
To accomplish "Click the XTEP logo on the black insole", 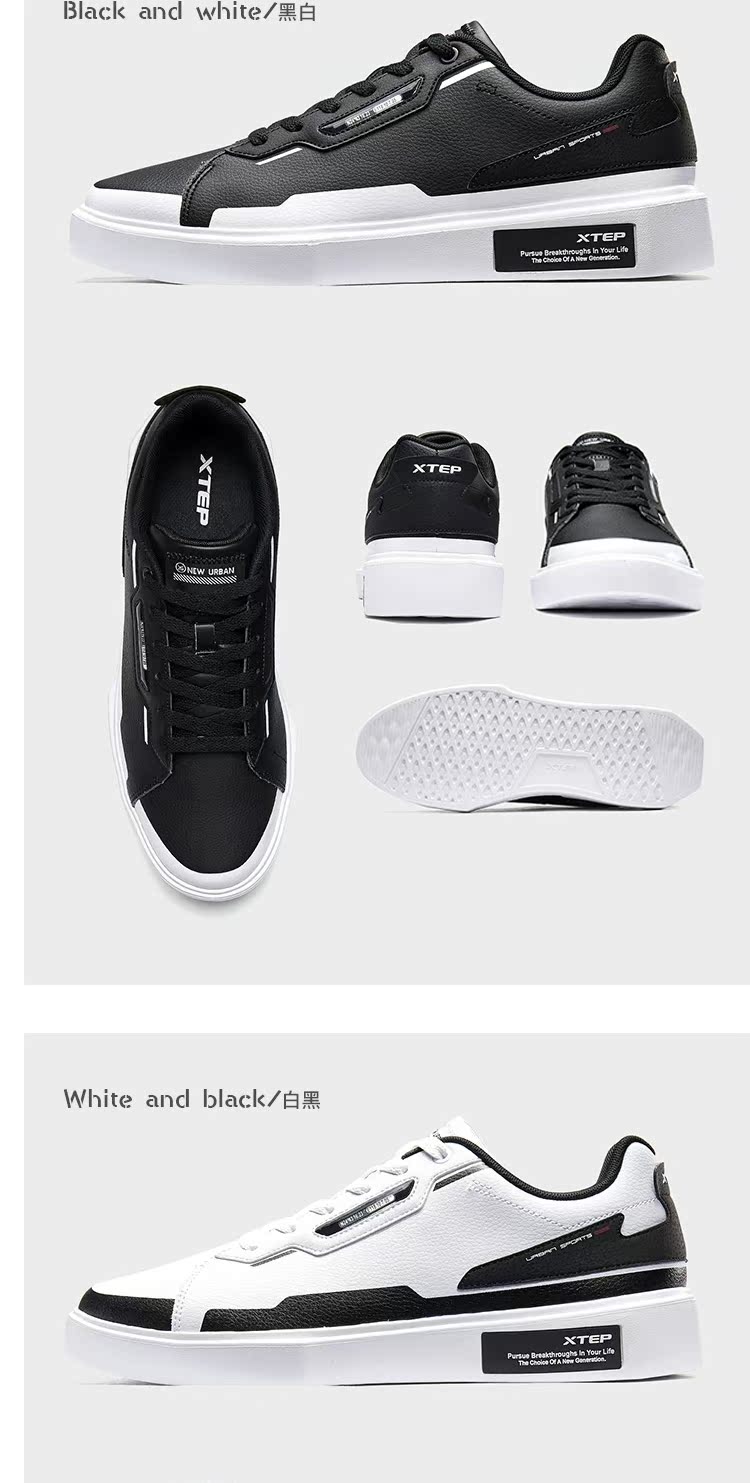I will click(202, 489).
